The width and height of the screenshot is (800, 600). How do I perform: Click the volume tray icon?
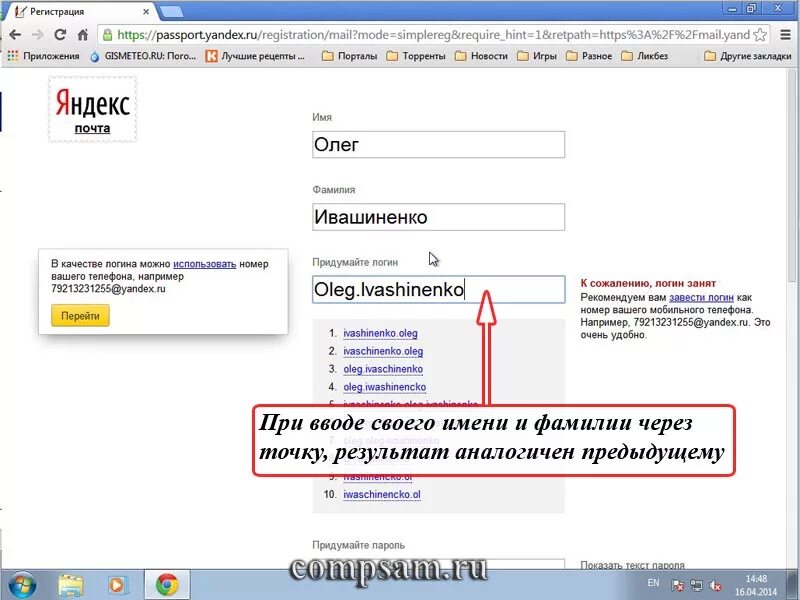[715, 585]
